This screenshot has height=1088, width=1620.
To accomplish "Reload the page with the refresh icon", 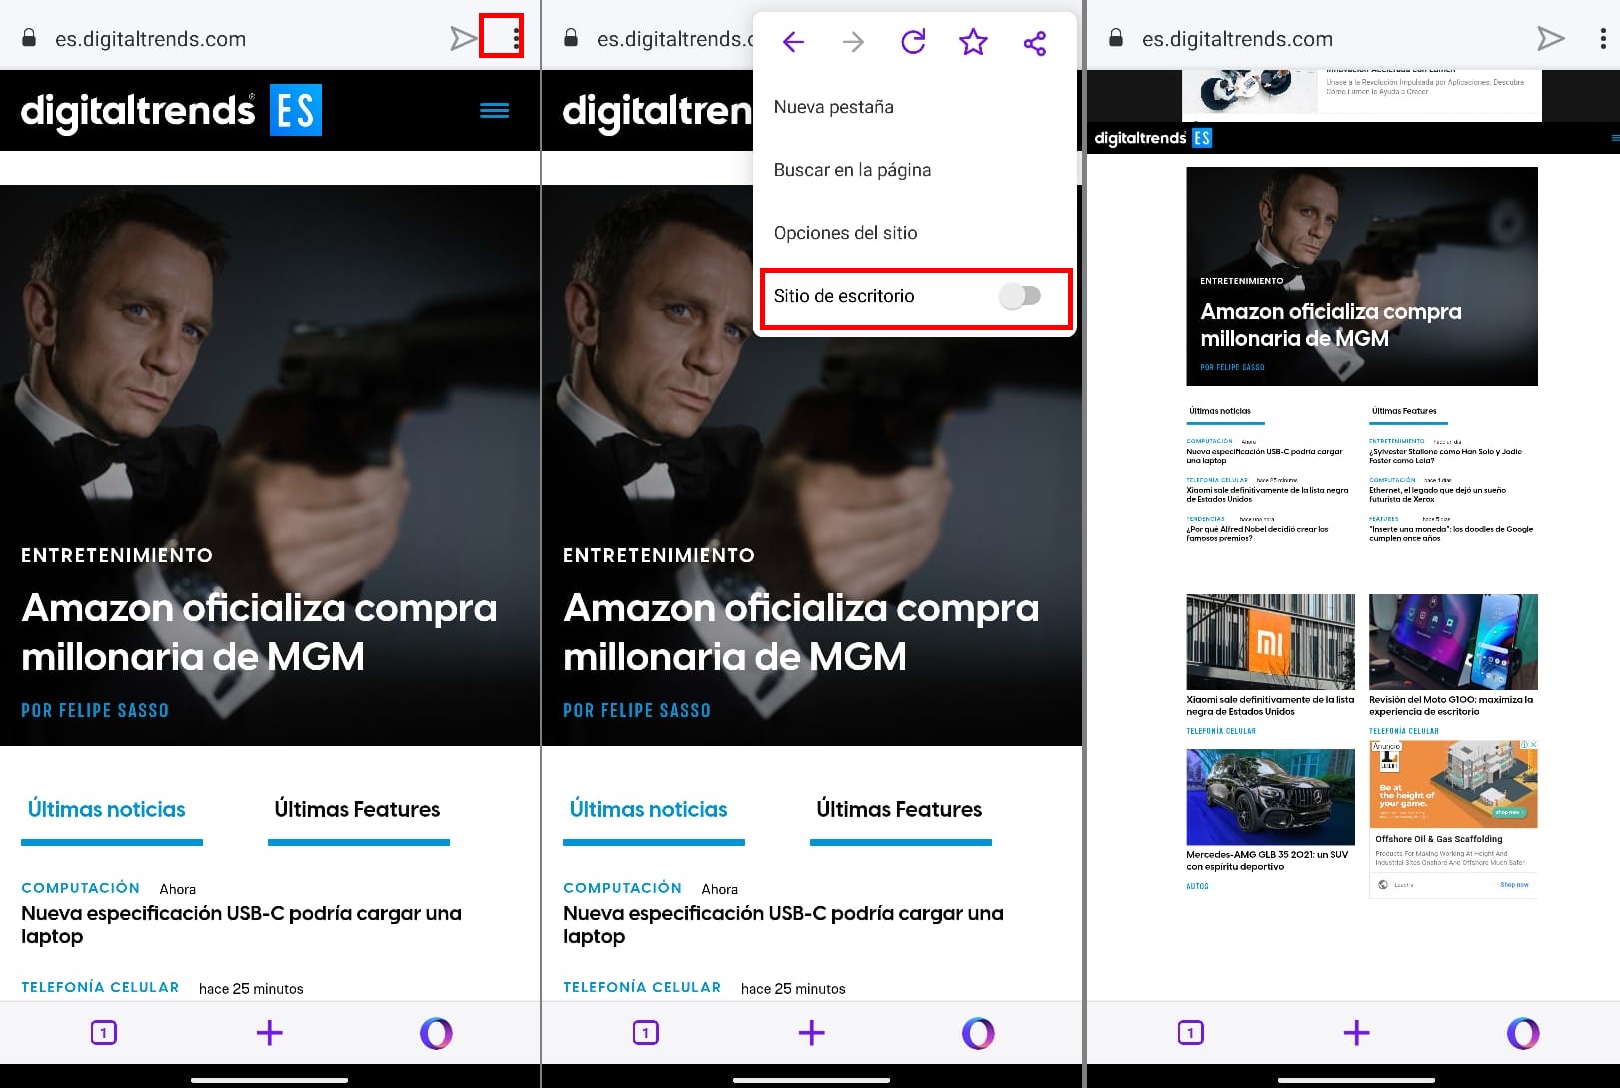I will [912, 42].
